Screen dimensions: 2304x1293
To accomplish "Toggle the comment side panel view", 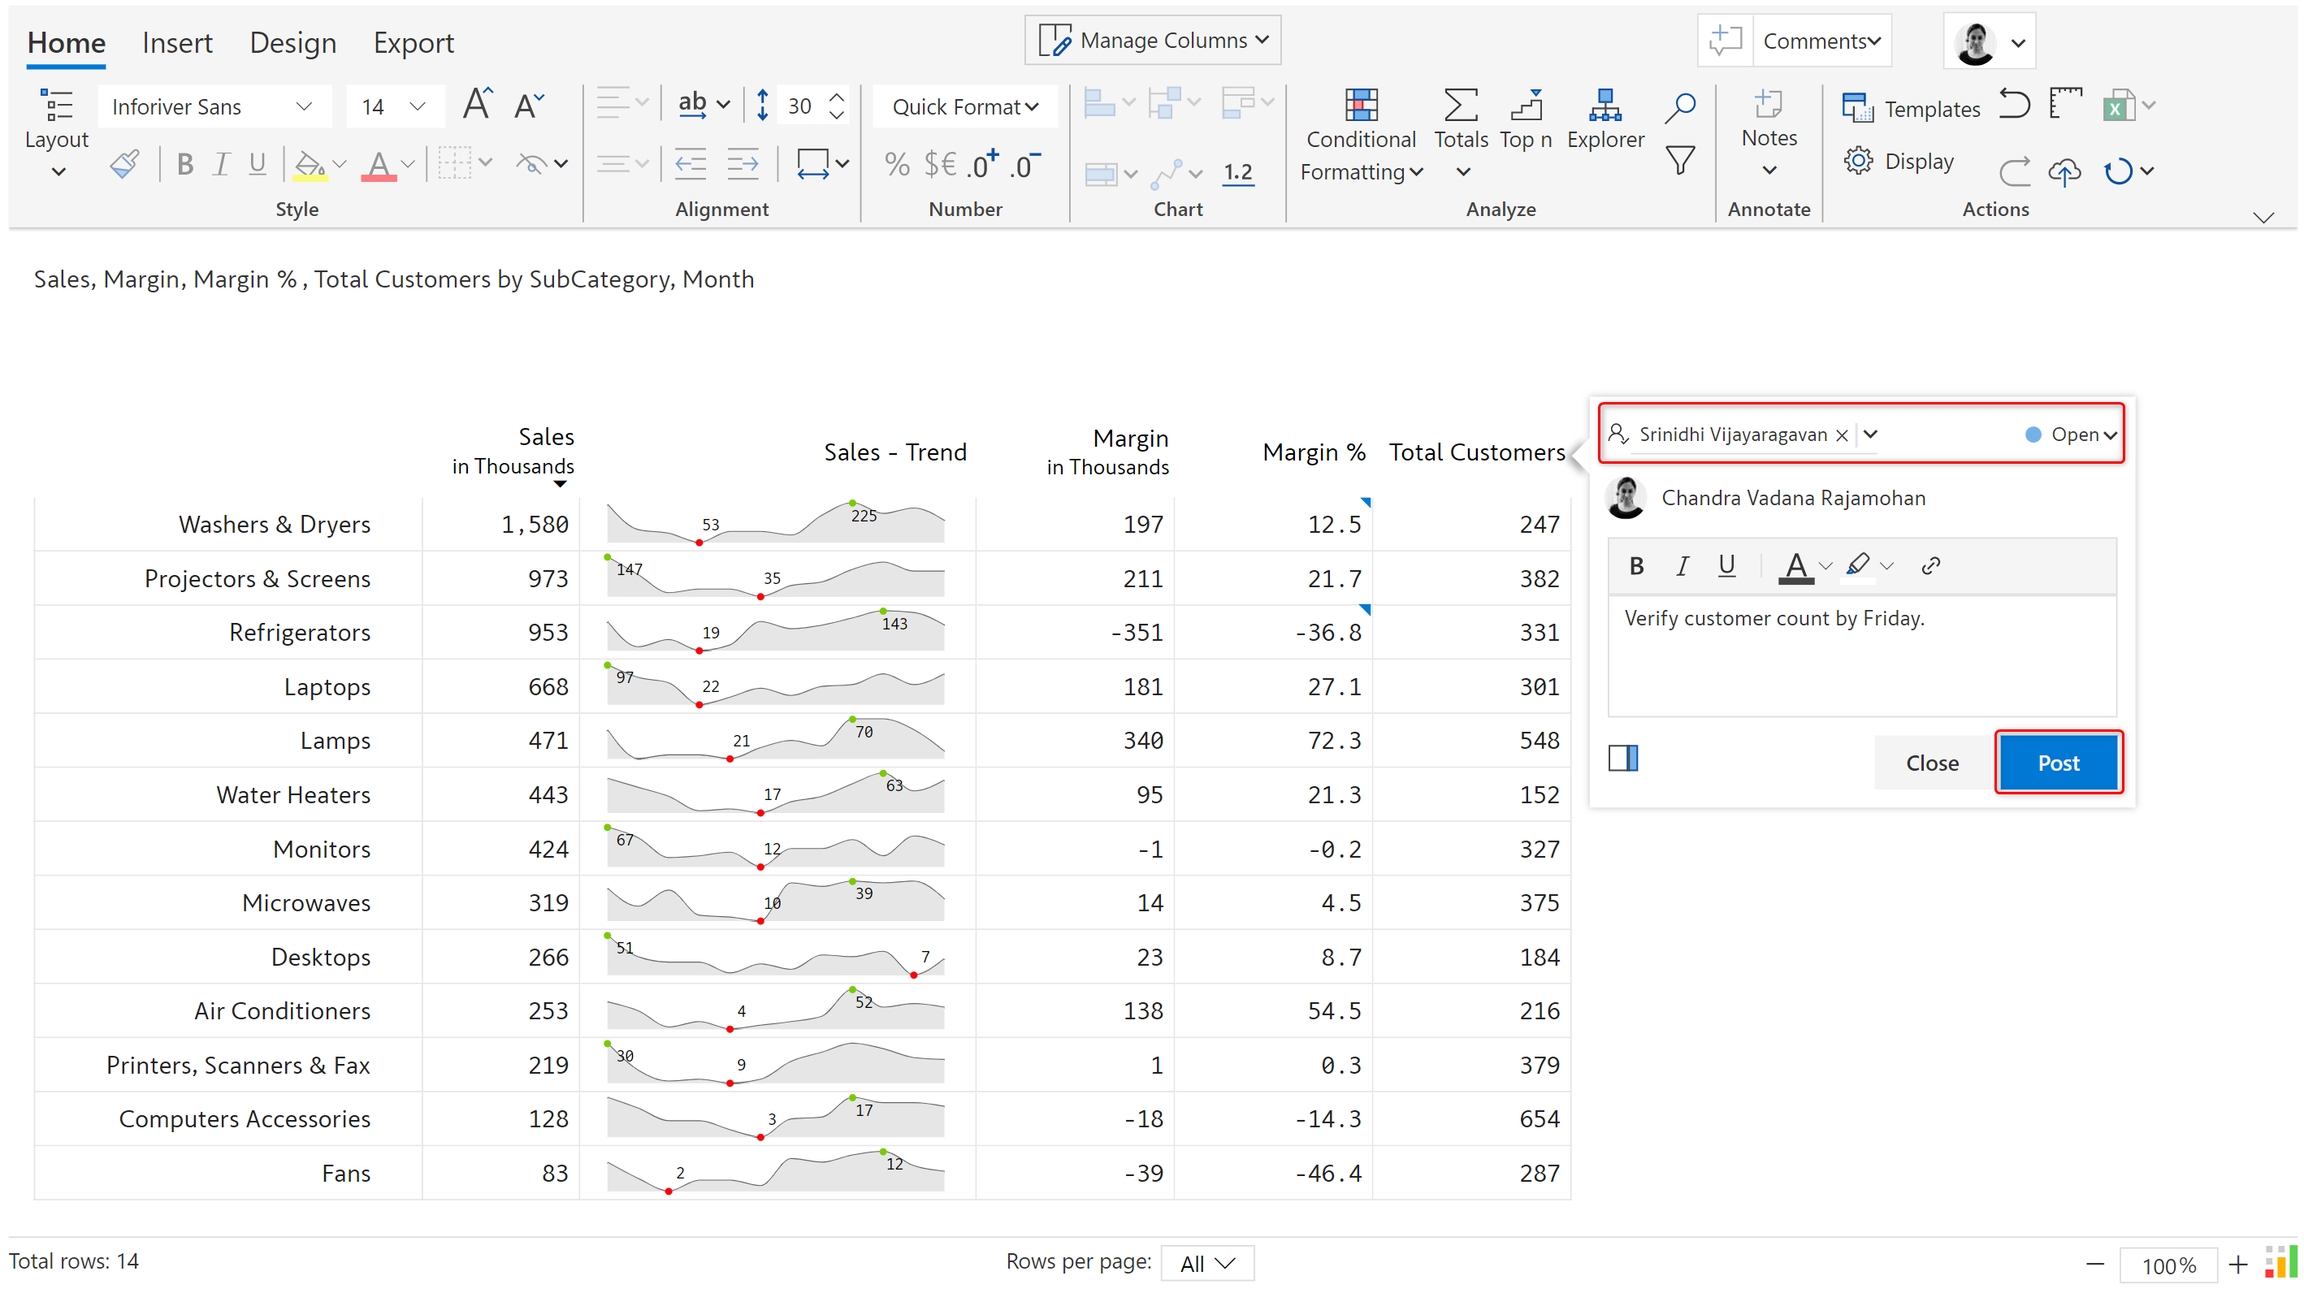I will pyautogui.click(x=1623, y=759).
